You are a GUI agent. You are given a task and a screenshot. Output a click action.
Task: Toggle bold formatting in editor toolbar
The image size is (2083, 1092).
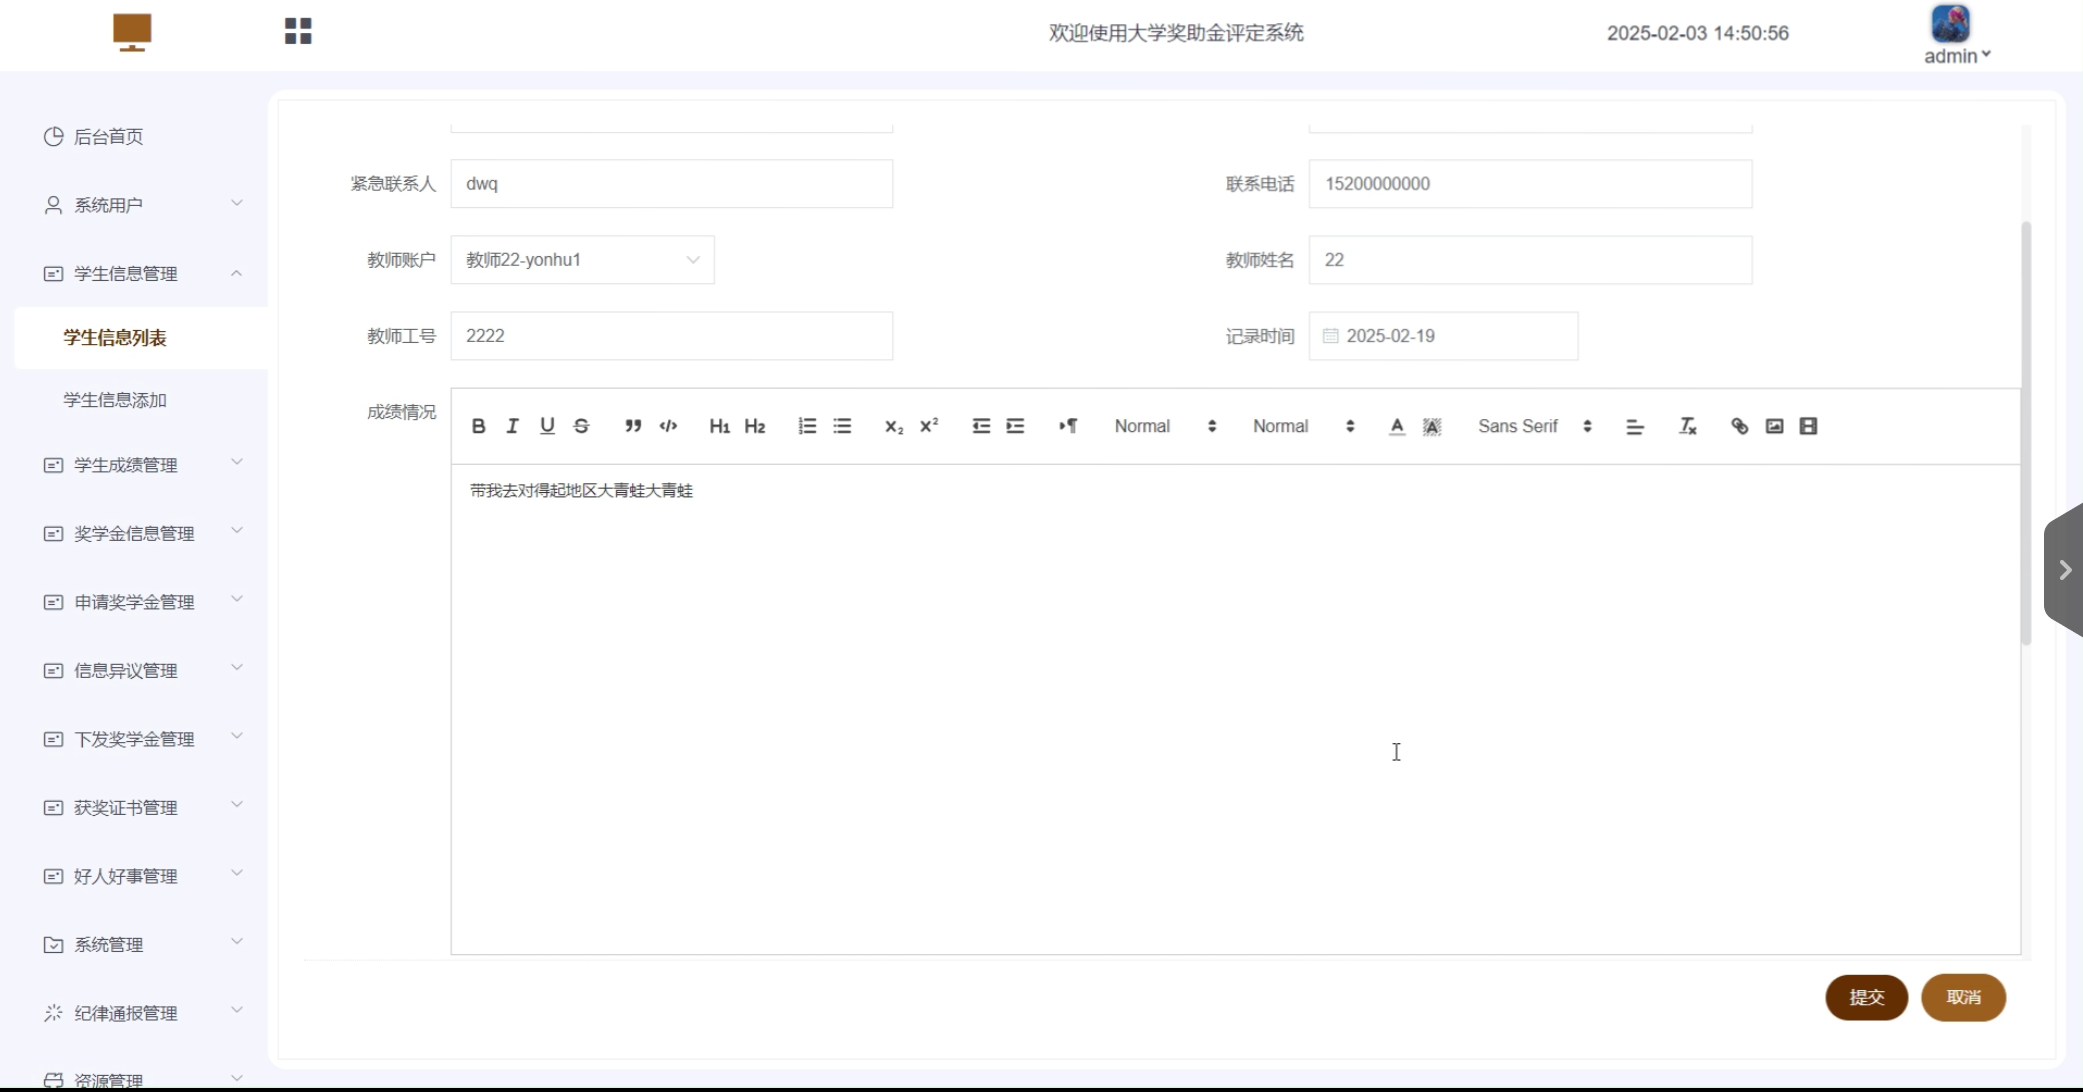click(x=478, y=426)
